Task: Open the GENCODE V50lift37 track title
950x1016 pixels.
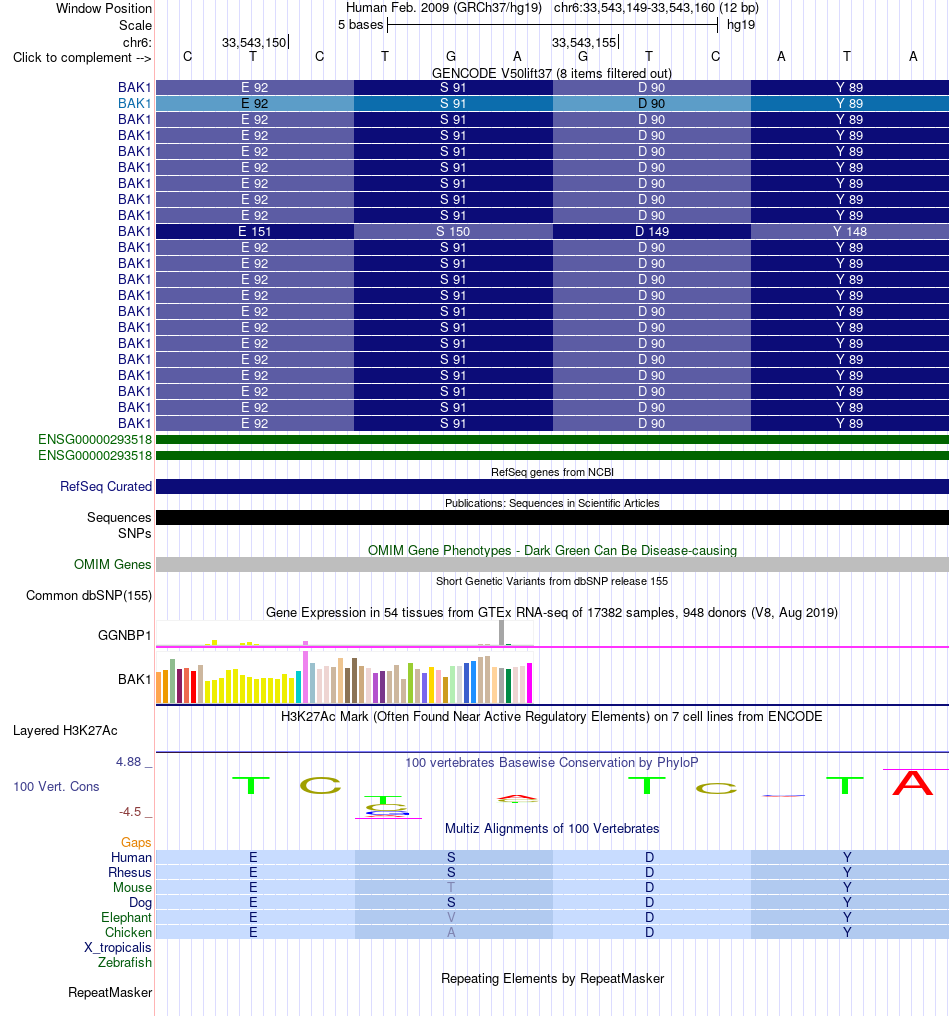Action: pyautogui.click(x=551, y=73)
